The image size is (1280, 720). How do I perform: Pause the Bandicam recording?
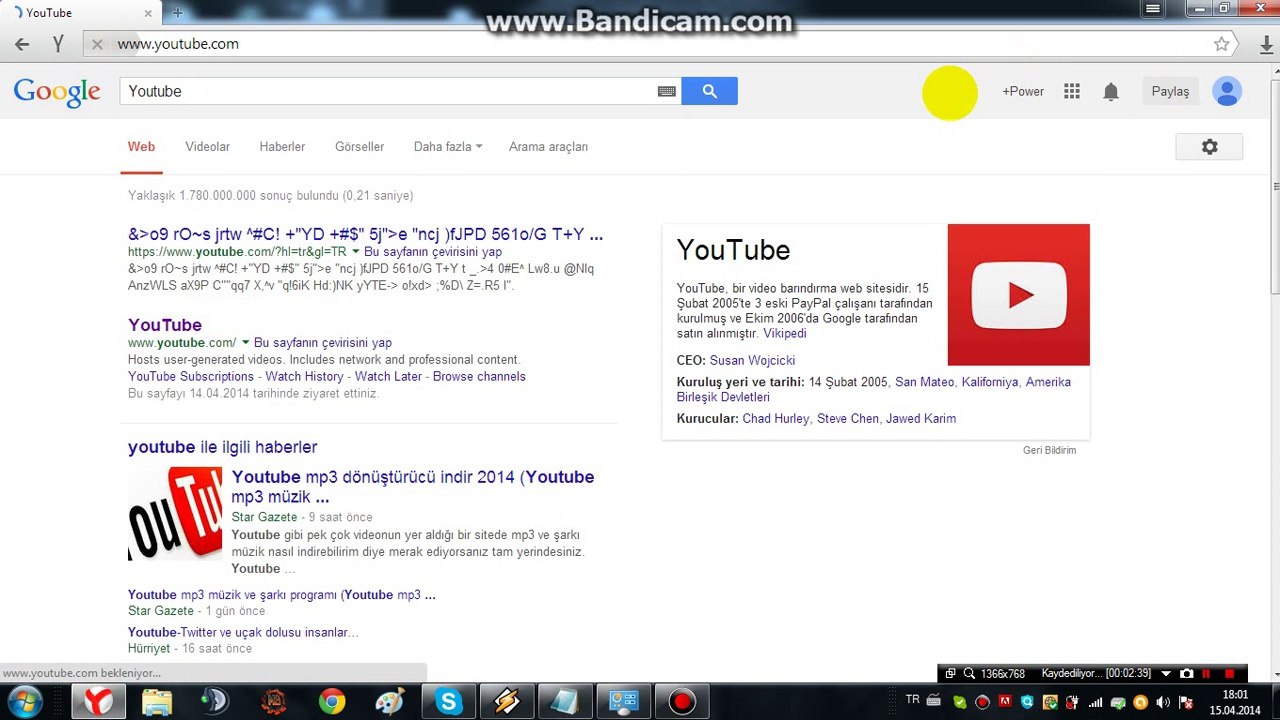[1206, 673]
